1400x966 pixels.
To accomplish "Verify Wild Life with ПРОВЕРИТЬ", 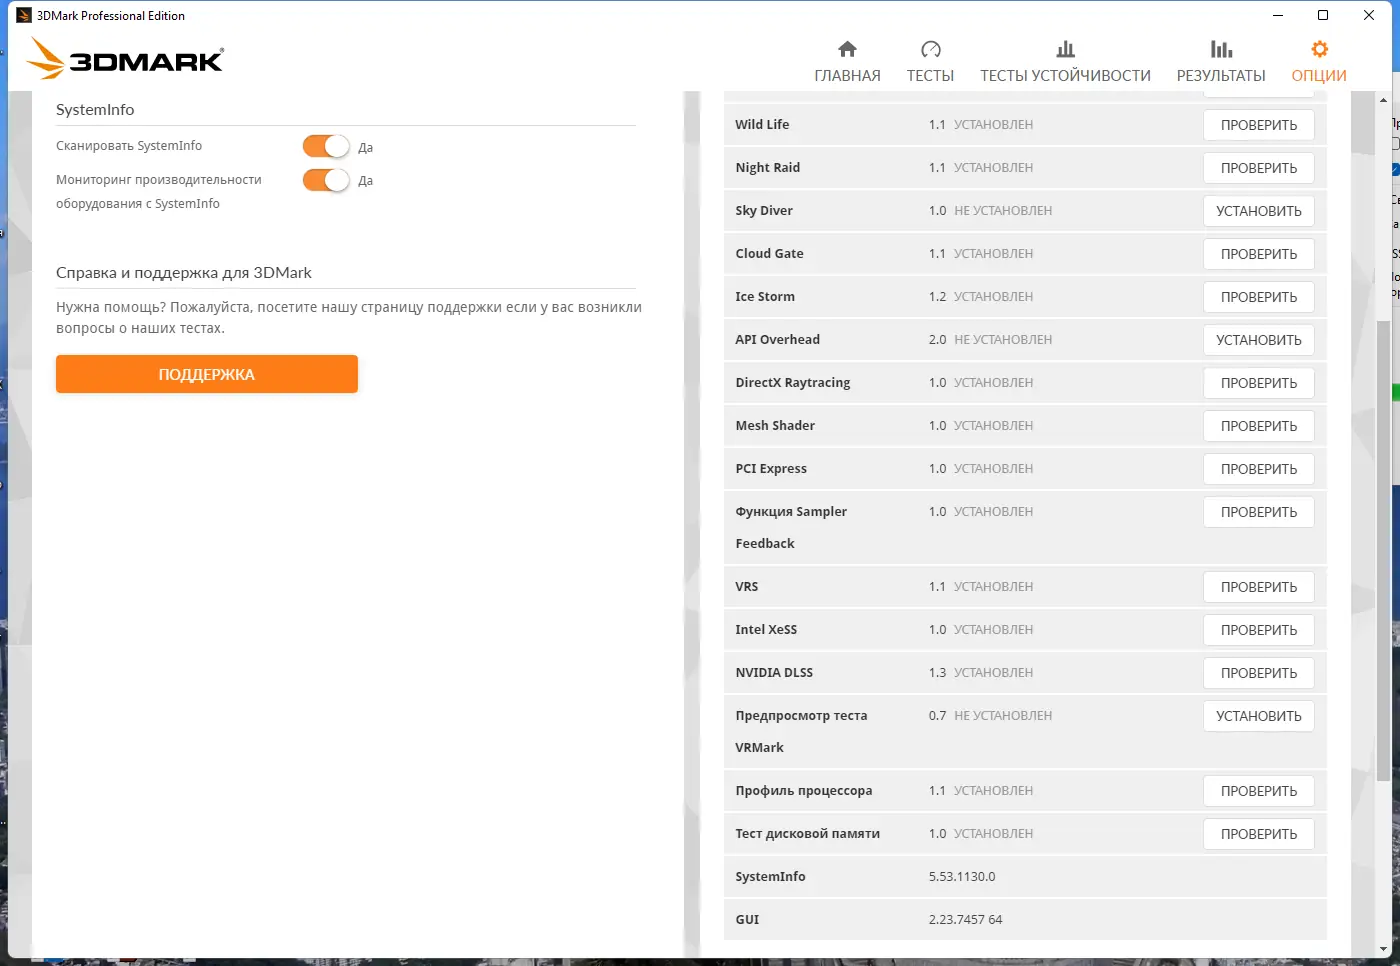I will tap(1259, 125).
